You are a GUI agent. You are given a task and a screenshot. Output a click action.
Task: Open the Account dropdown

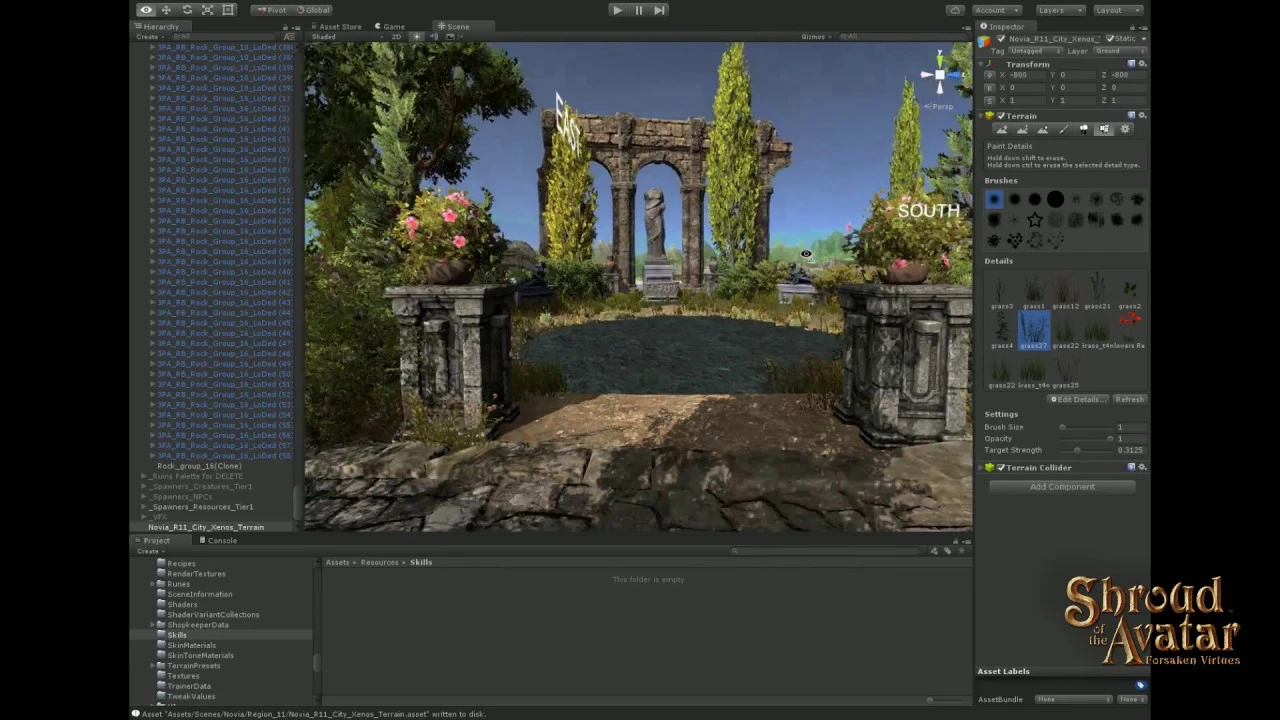pos(995,10)
